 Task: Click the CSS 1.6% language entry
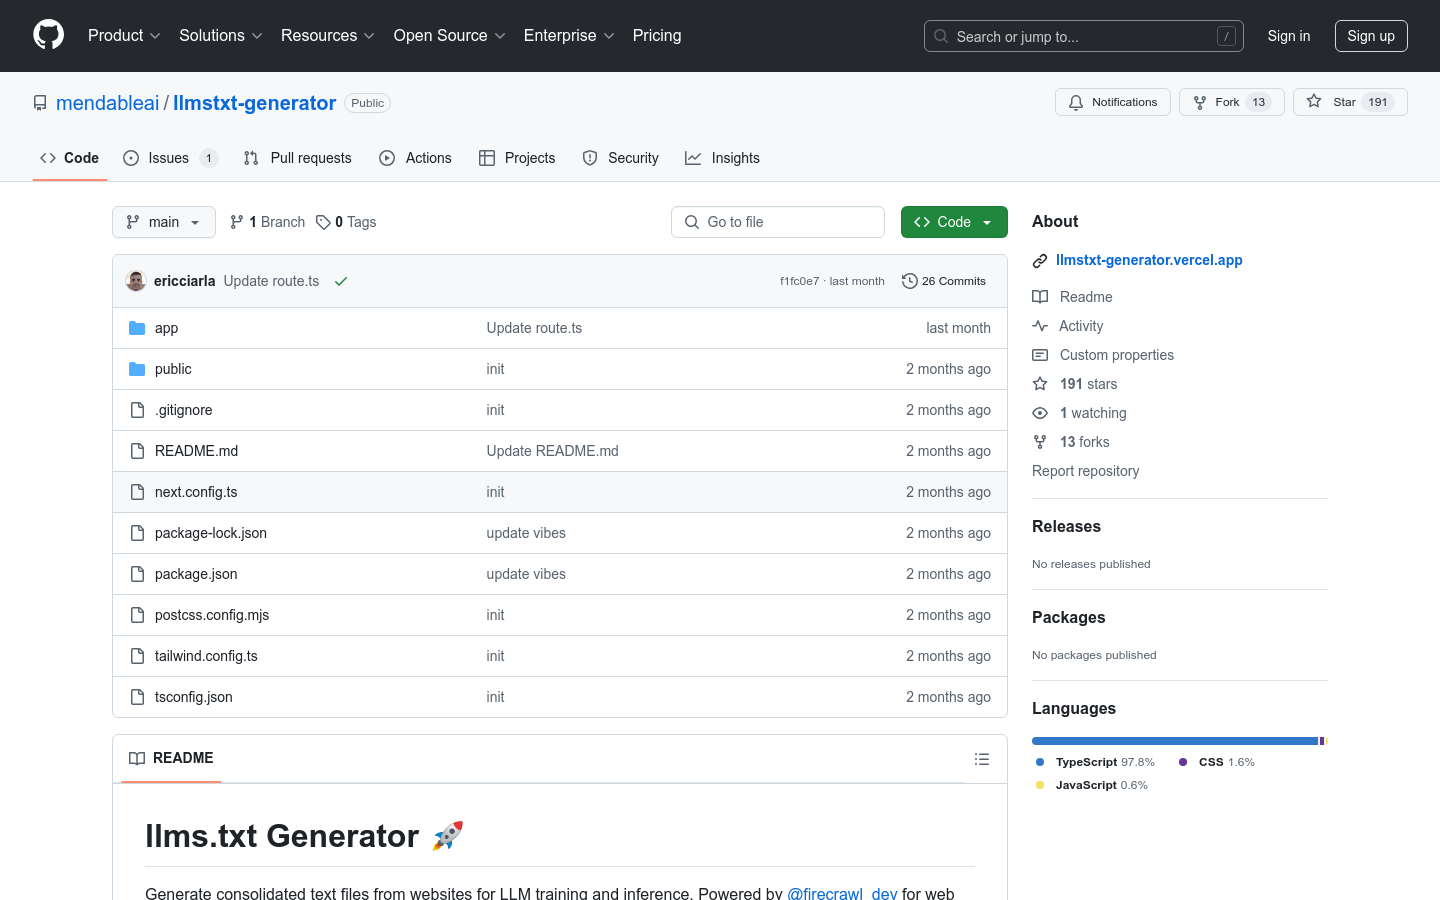click(1217, 762)
